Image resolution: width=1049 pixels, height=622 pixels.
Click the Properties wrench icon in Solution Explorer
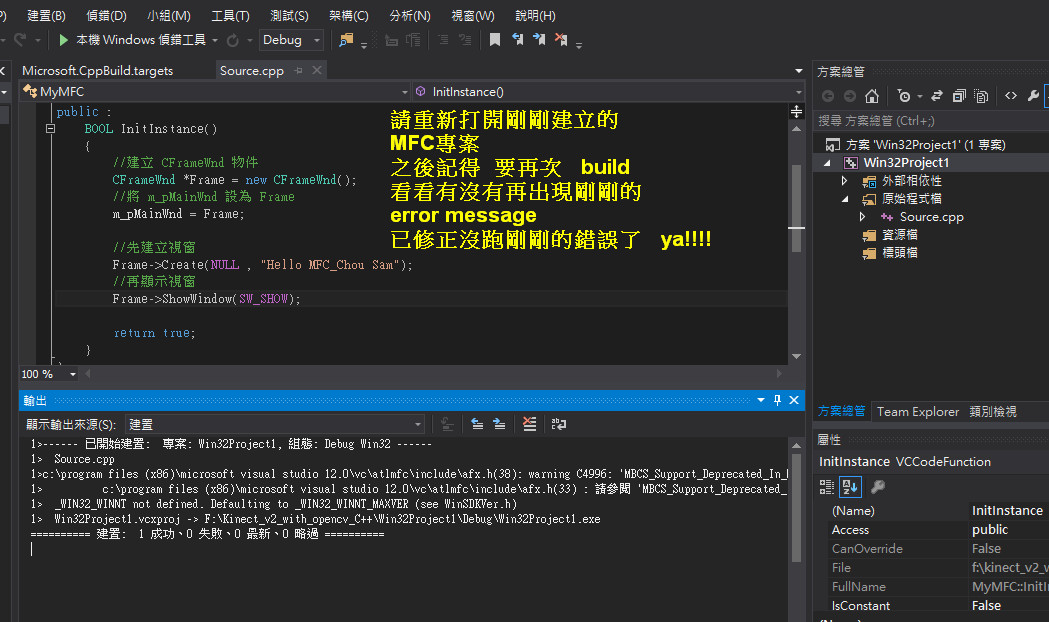point(1035,95)
